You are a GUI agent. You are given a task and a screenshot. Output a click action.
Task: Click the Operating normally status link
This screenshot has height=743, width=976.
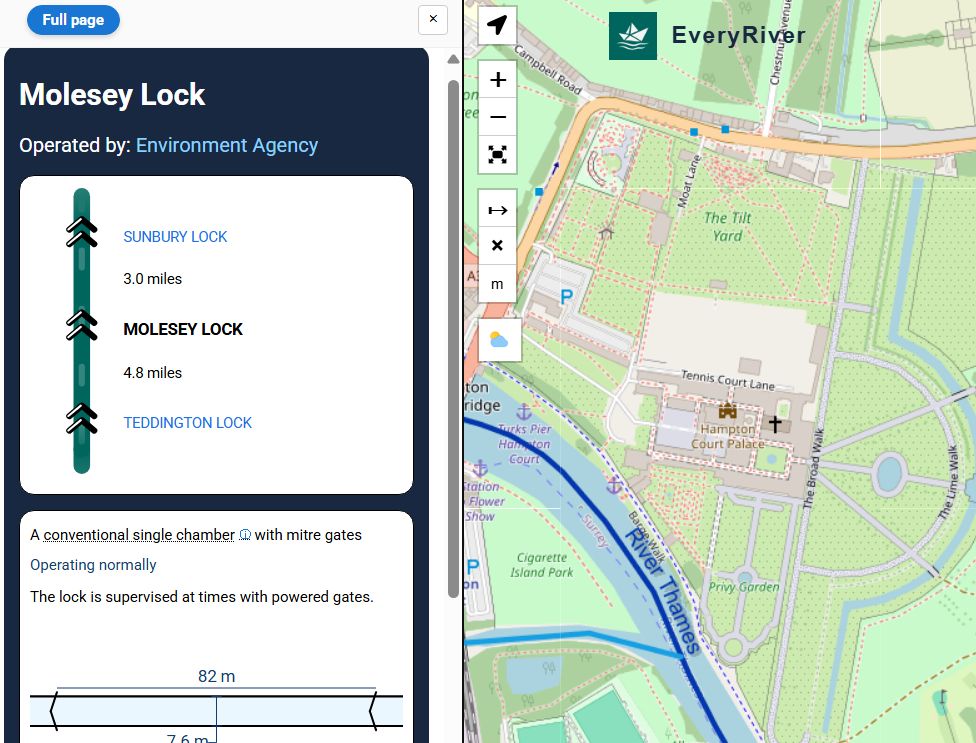(93, 565)
